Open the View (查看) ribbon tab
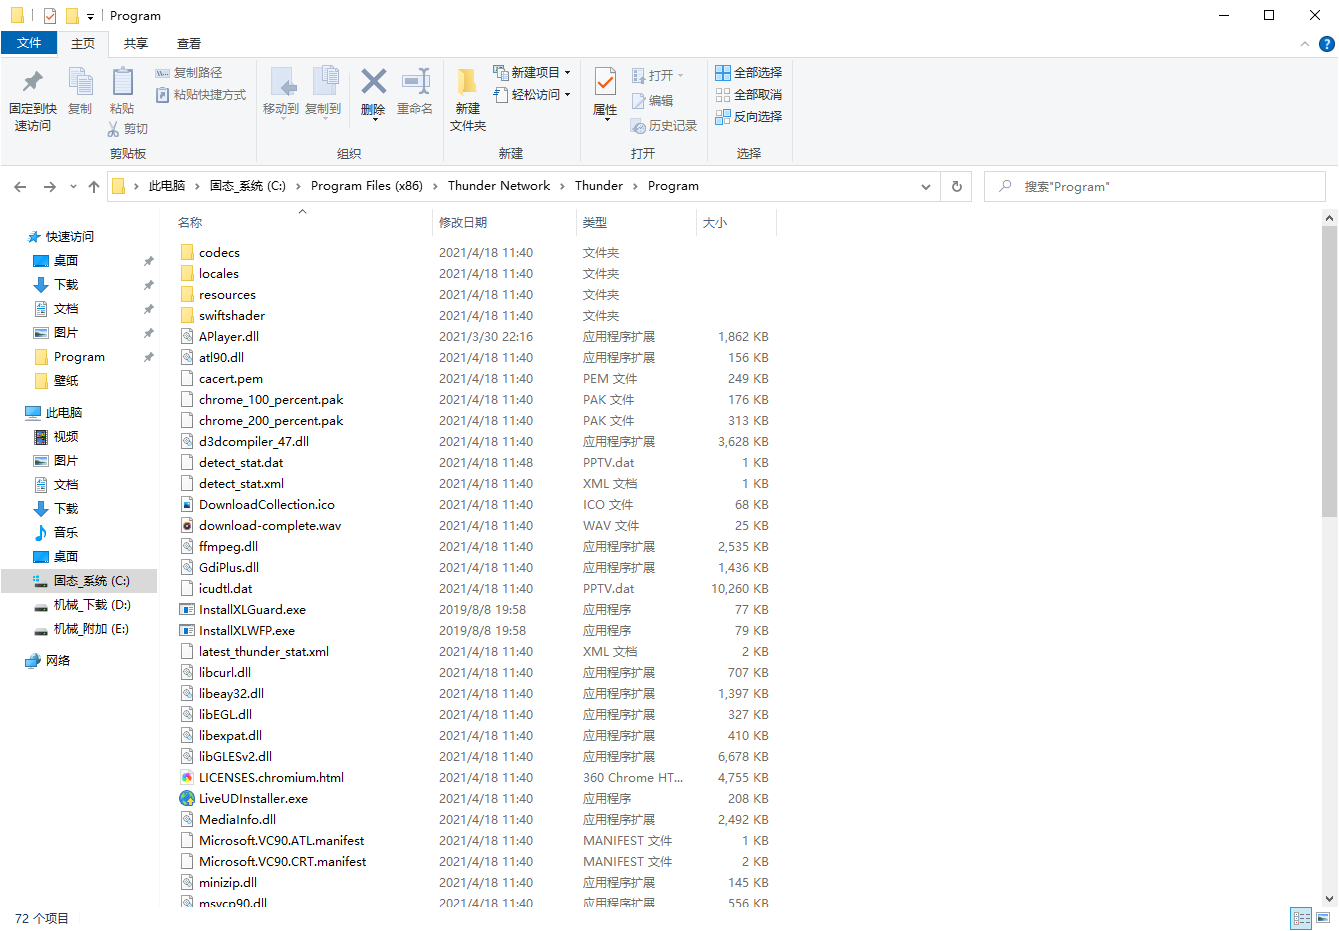 click(x=189, y=44)
